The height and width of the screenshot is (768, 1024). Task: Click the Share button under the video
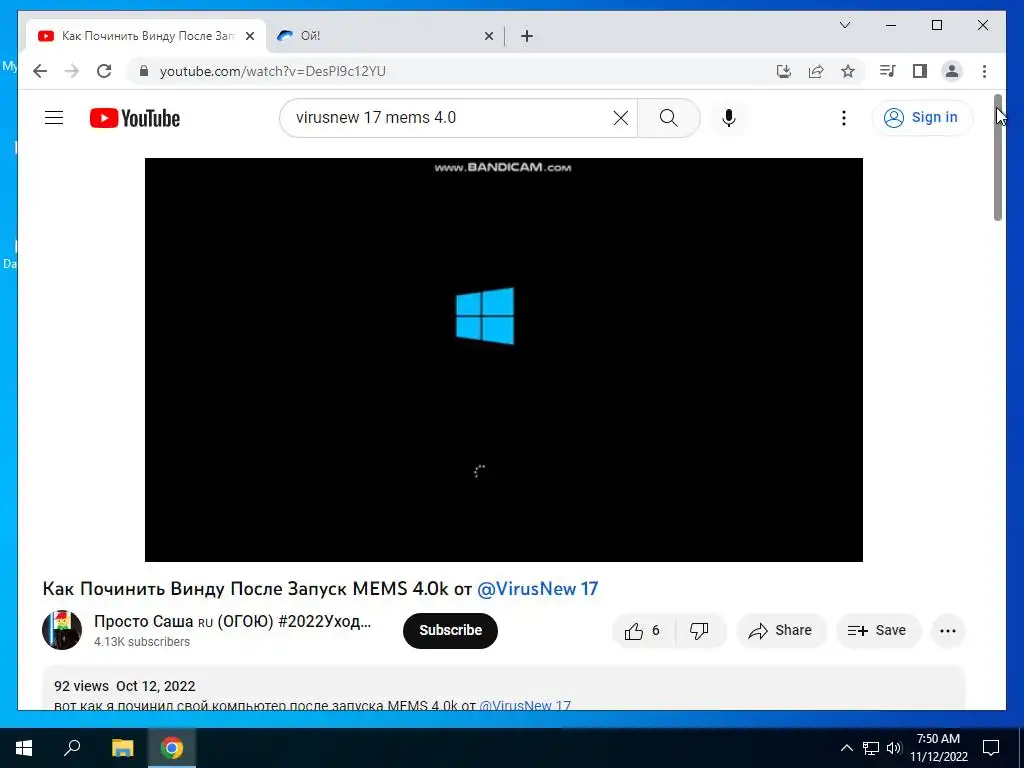[x=780, y=630]
